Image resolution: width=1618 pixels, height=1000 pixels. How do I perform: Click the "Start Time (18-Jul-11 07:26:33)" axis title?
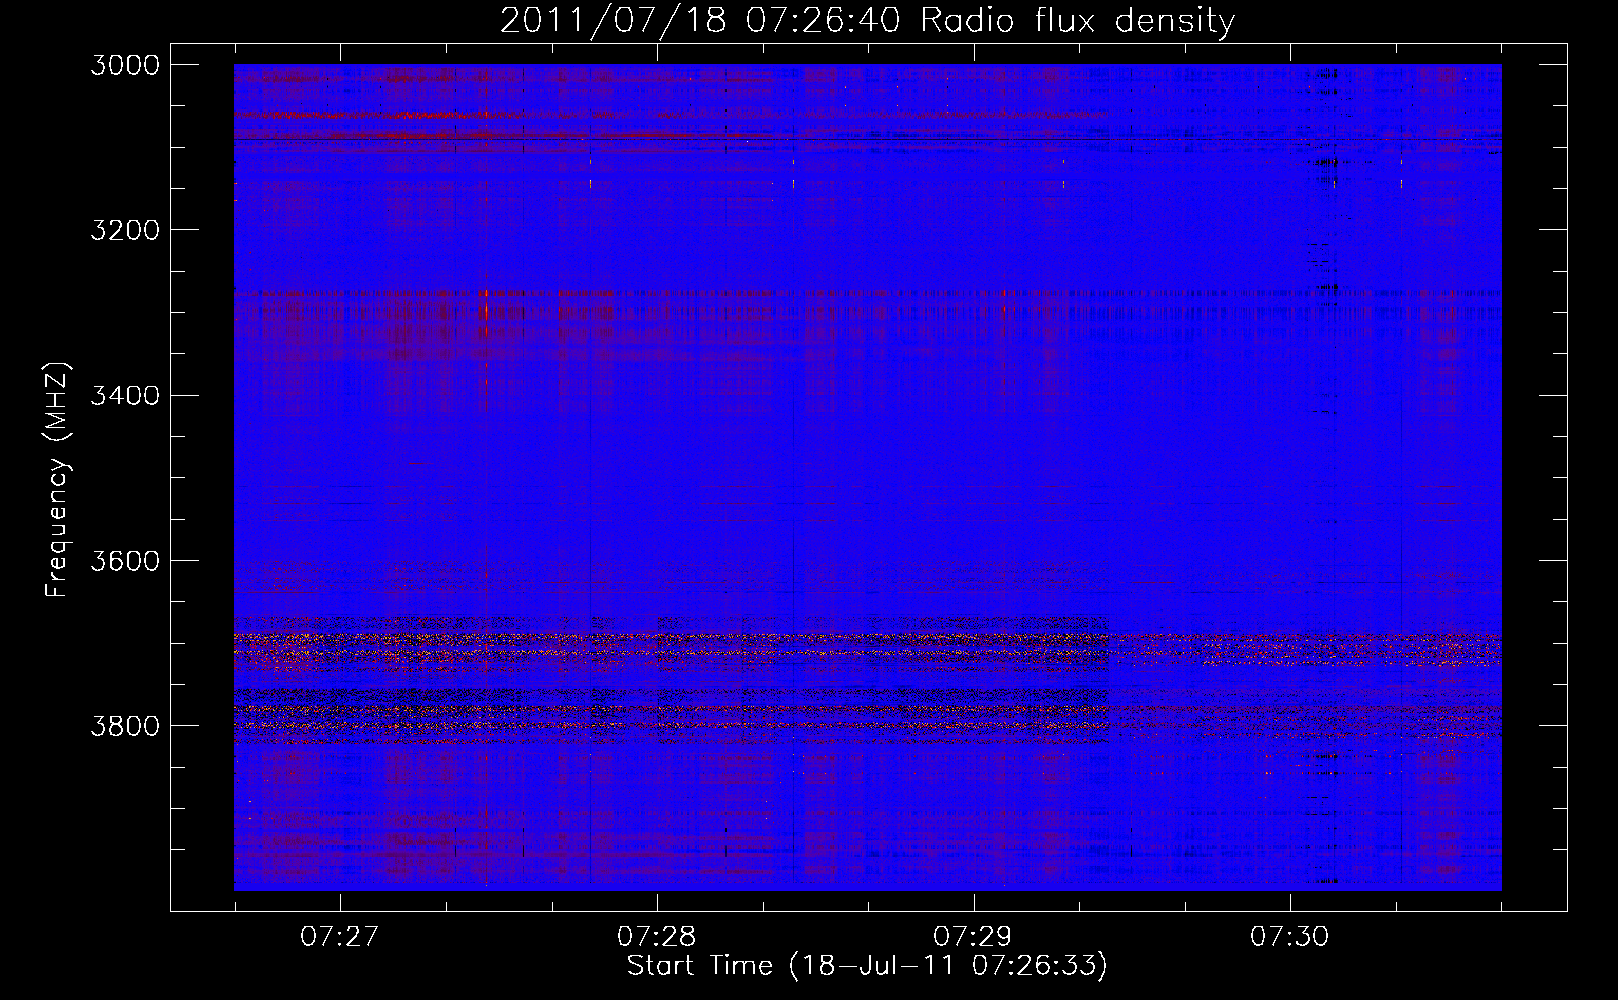point(867,966)
